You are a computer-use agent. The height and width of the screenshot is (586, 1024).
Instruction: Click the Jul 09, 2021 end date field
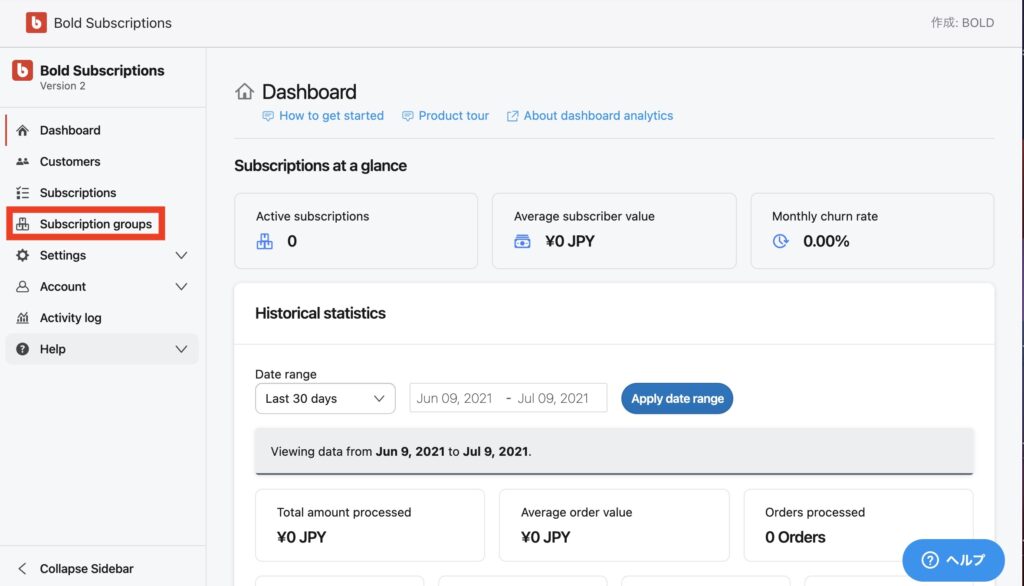[553, 399]
